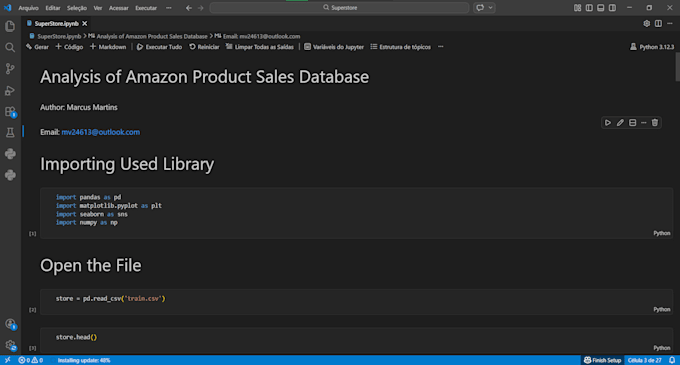Open the mv24613@outlook.com email link

[101, 132]
